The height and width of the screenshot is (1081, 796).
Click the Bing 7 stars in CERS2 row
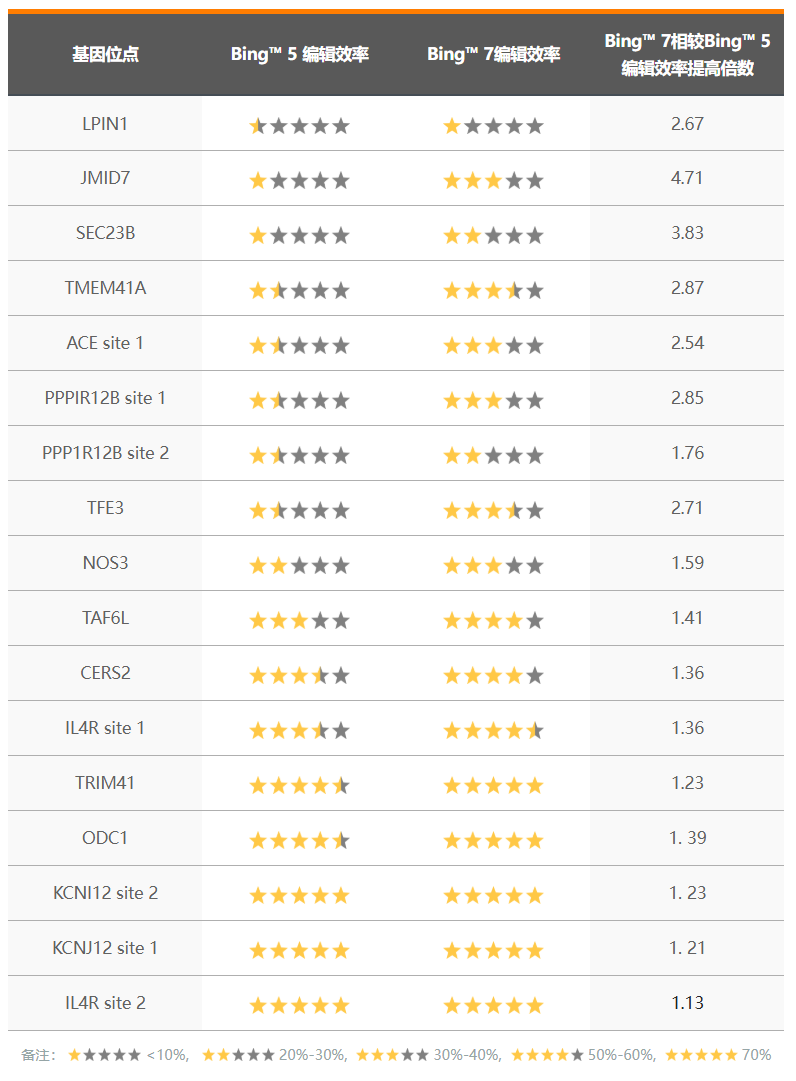(x=493, y=676)
